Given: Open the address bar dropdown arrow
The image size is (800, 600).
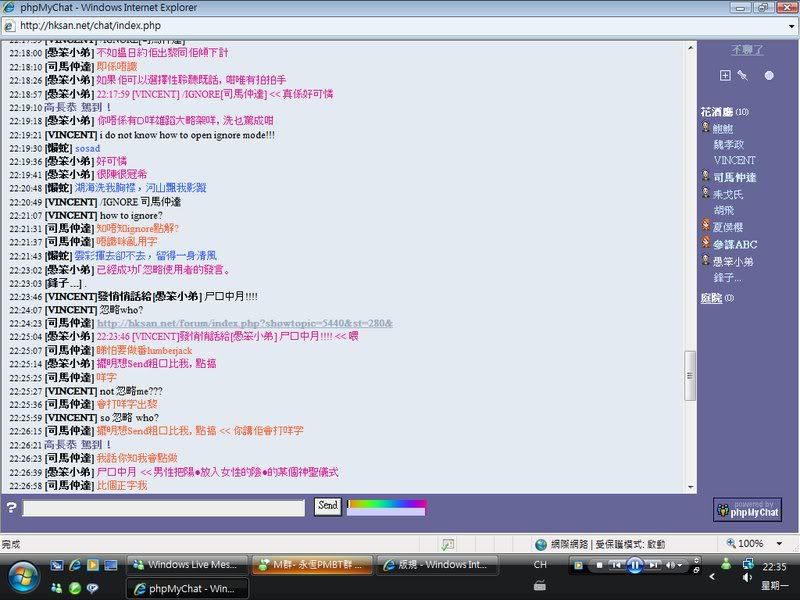Looking at the screenshot, I should click(792, 26).
